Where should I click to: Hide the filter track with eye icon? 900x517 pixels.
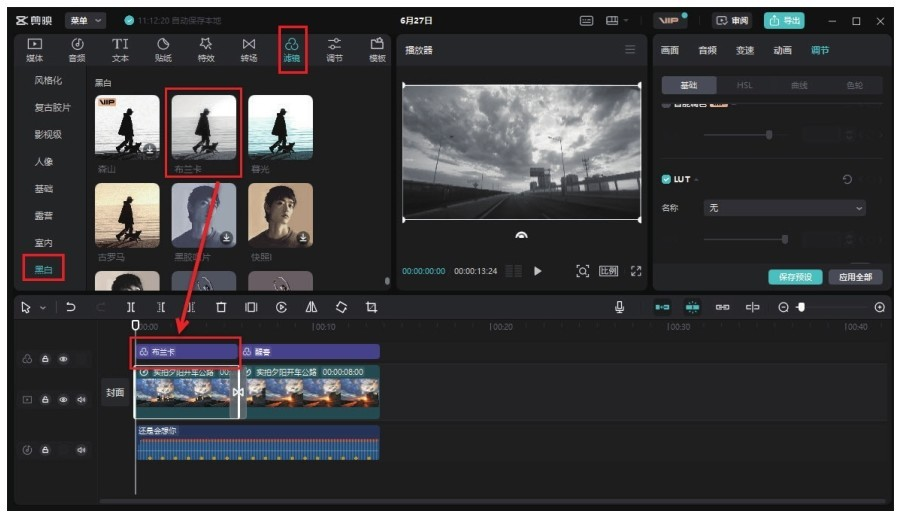pos(63,359)
